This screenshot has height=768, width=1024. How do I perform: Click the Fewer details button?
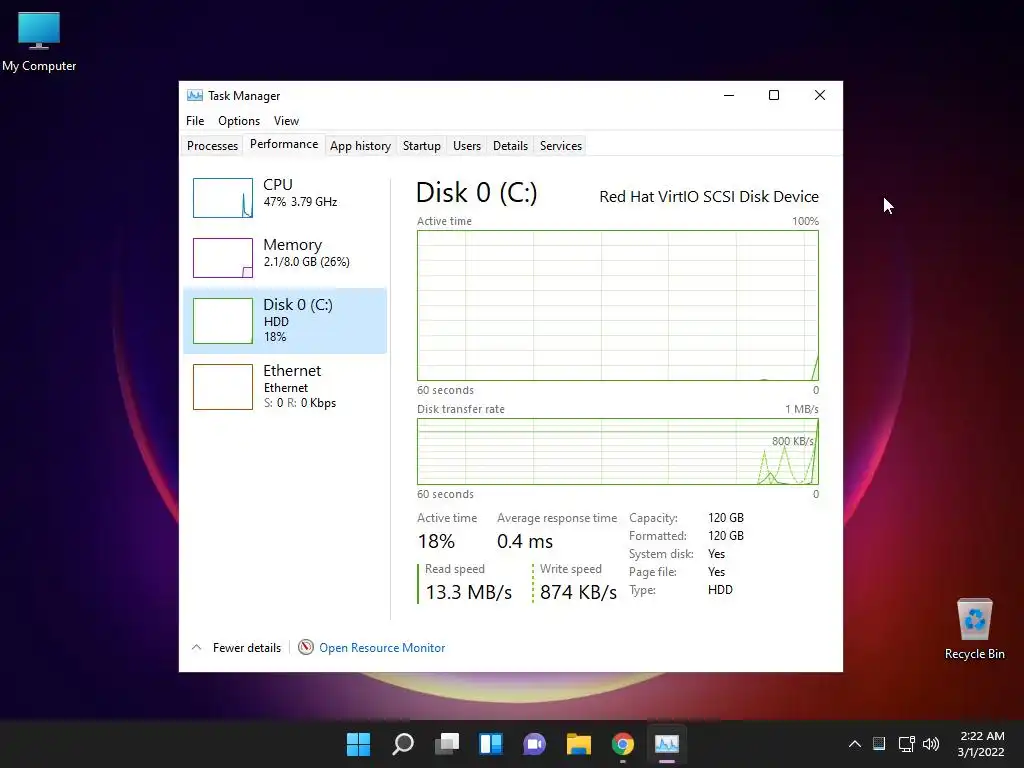pos(246,648)
